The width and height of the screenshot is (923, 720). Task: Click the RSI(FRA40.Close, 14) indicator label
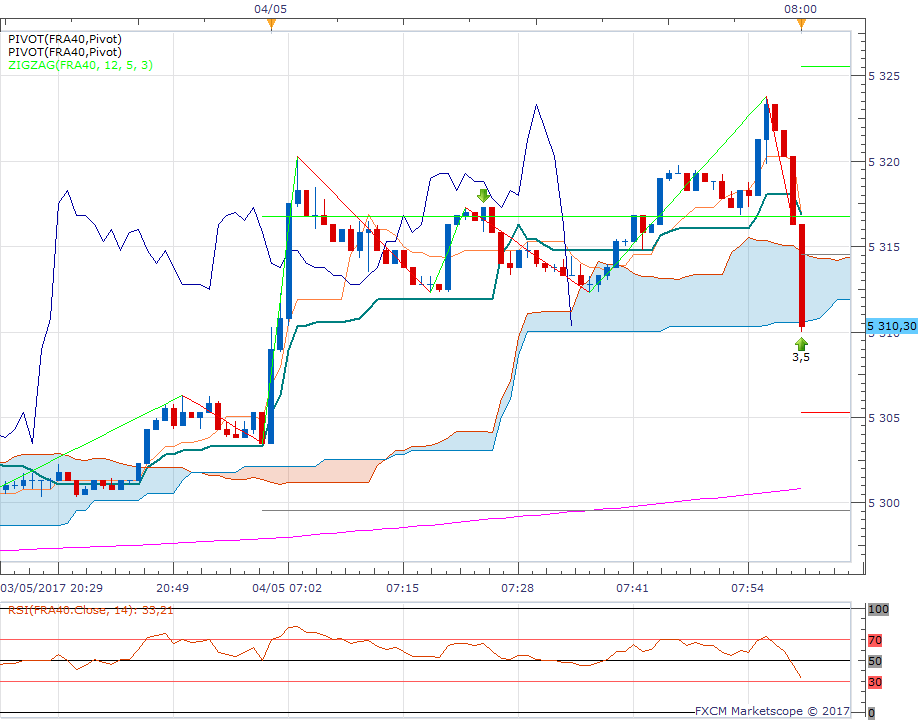(x=91, y=610)
